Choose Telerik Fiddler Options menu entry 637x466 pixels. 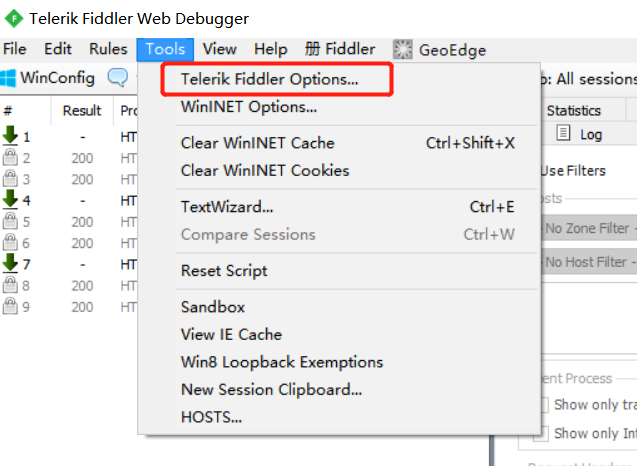pos(270,79)
